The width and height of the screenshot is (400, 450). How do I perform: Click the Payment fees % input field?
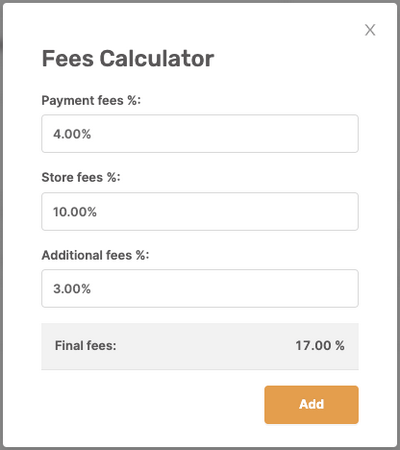(200, 134)
